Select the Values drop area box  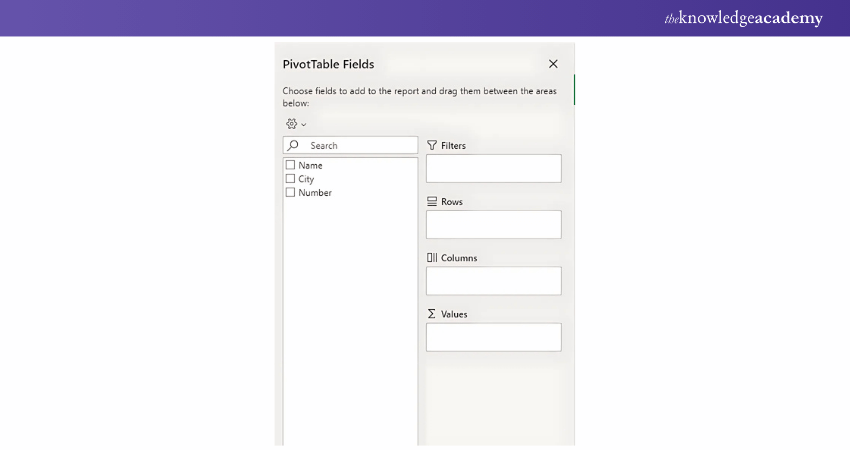click(x=494, y=337)
